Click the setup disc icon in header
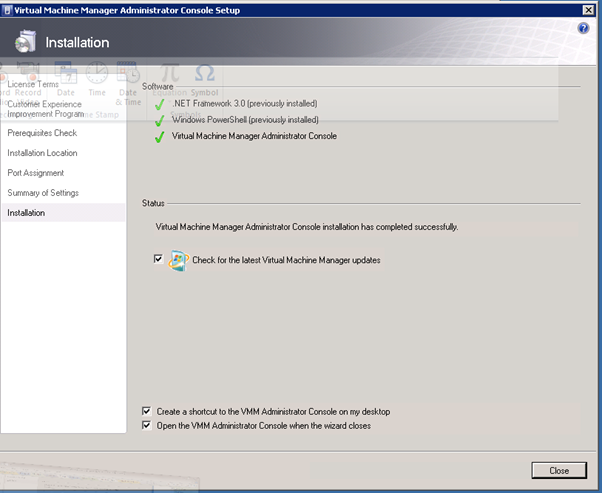The width and height of the screenshot is (602, 493). (25, 41)
